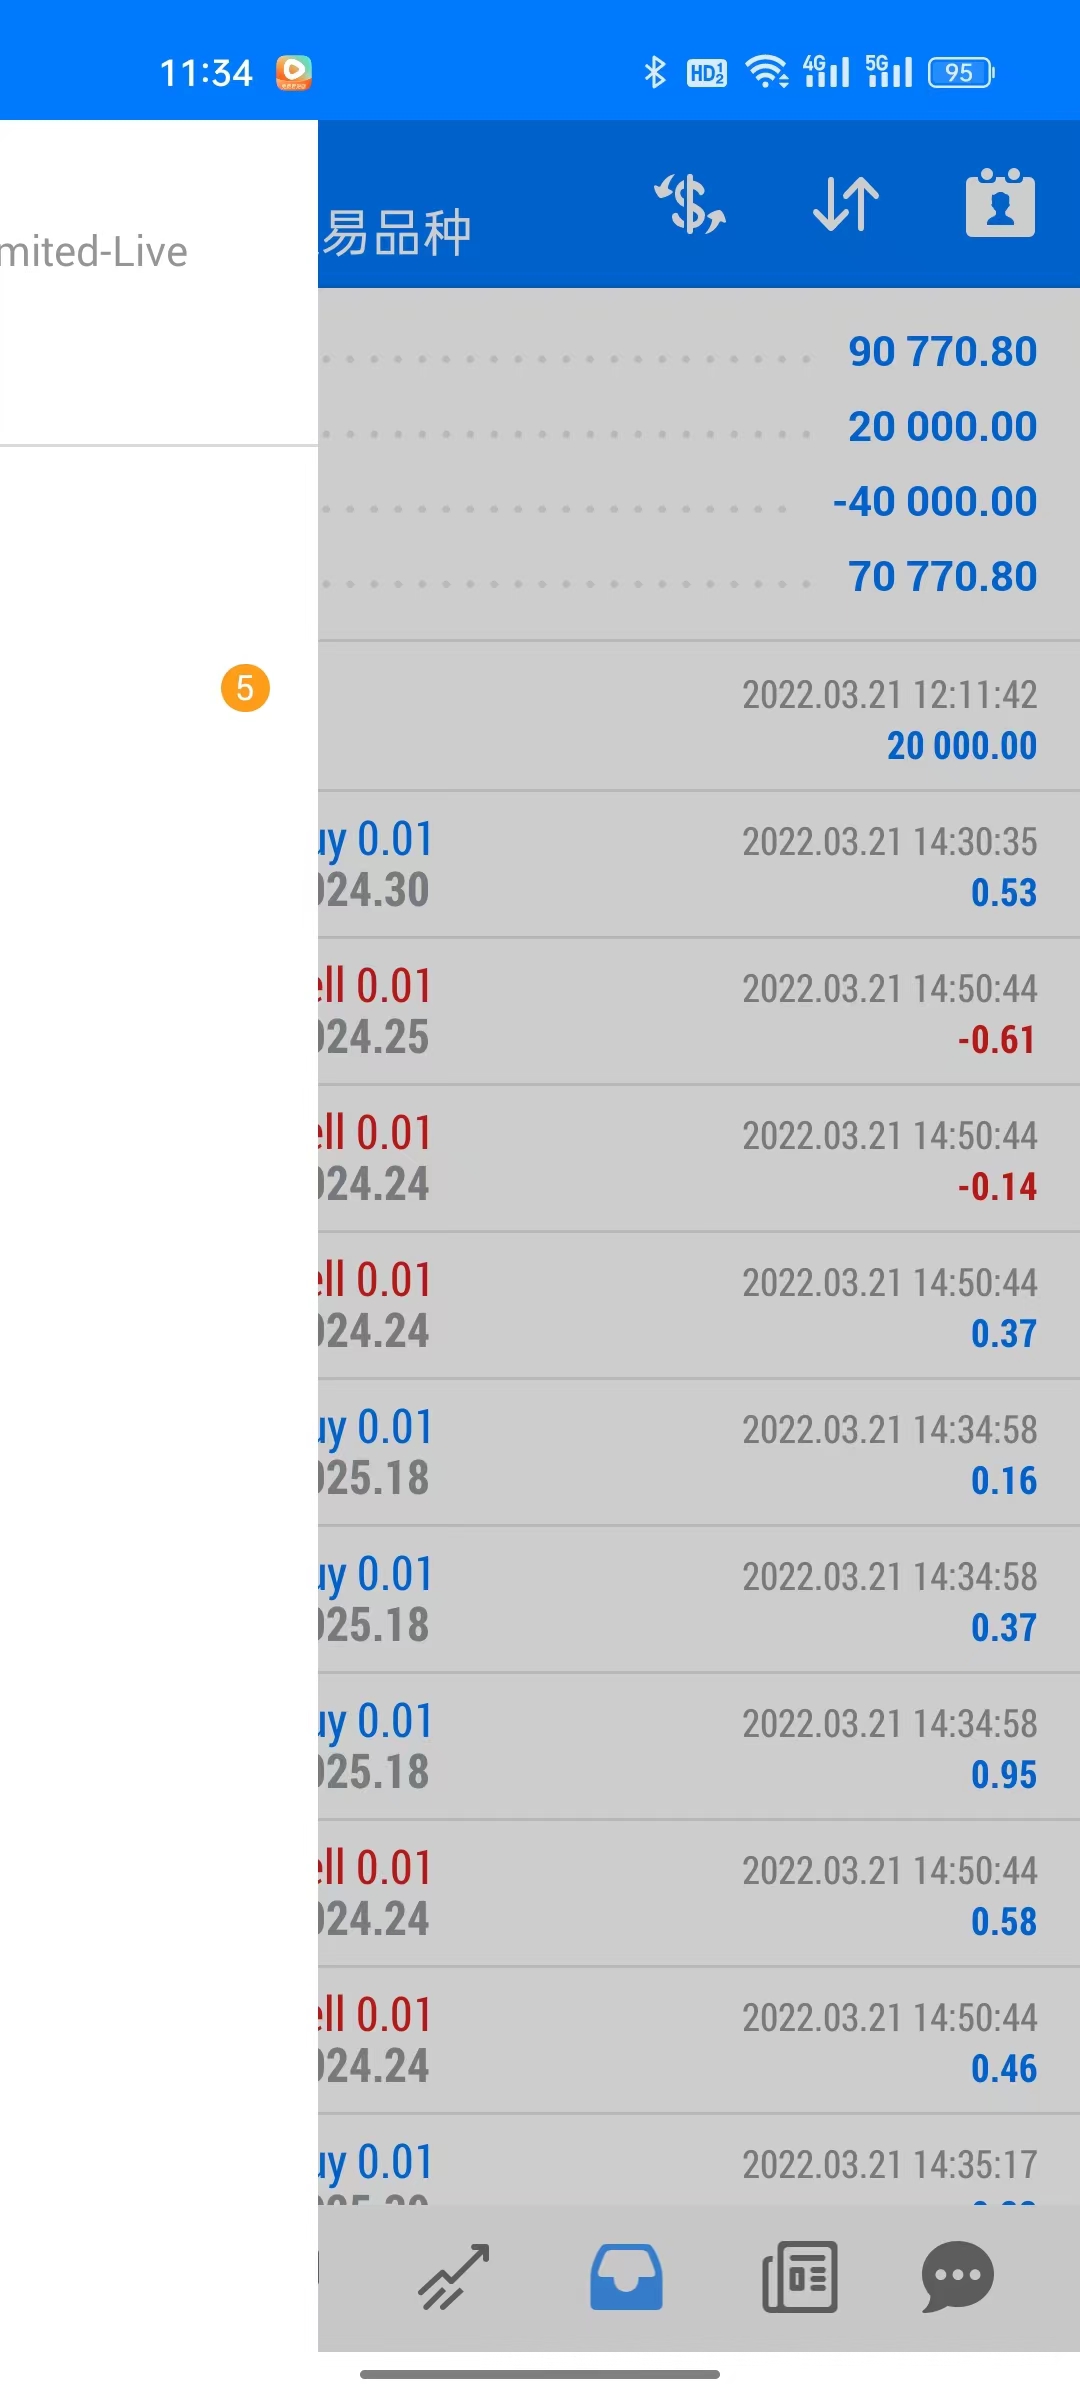Image resolution: width=1080 pixels, height=2400 pixels.
Task: Tap the up-down sort arrows icon
Action: [846, 204]
